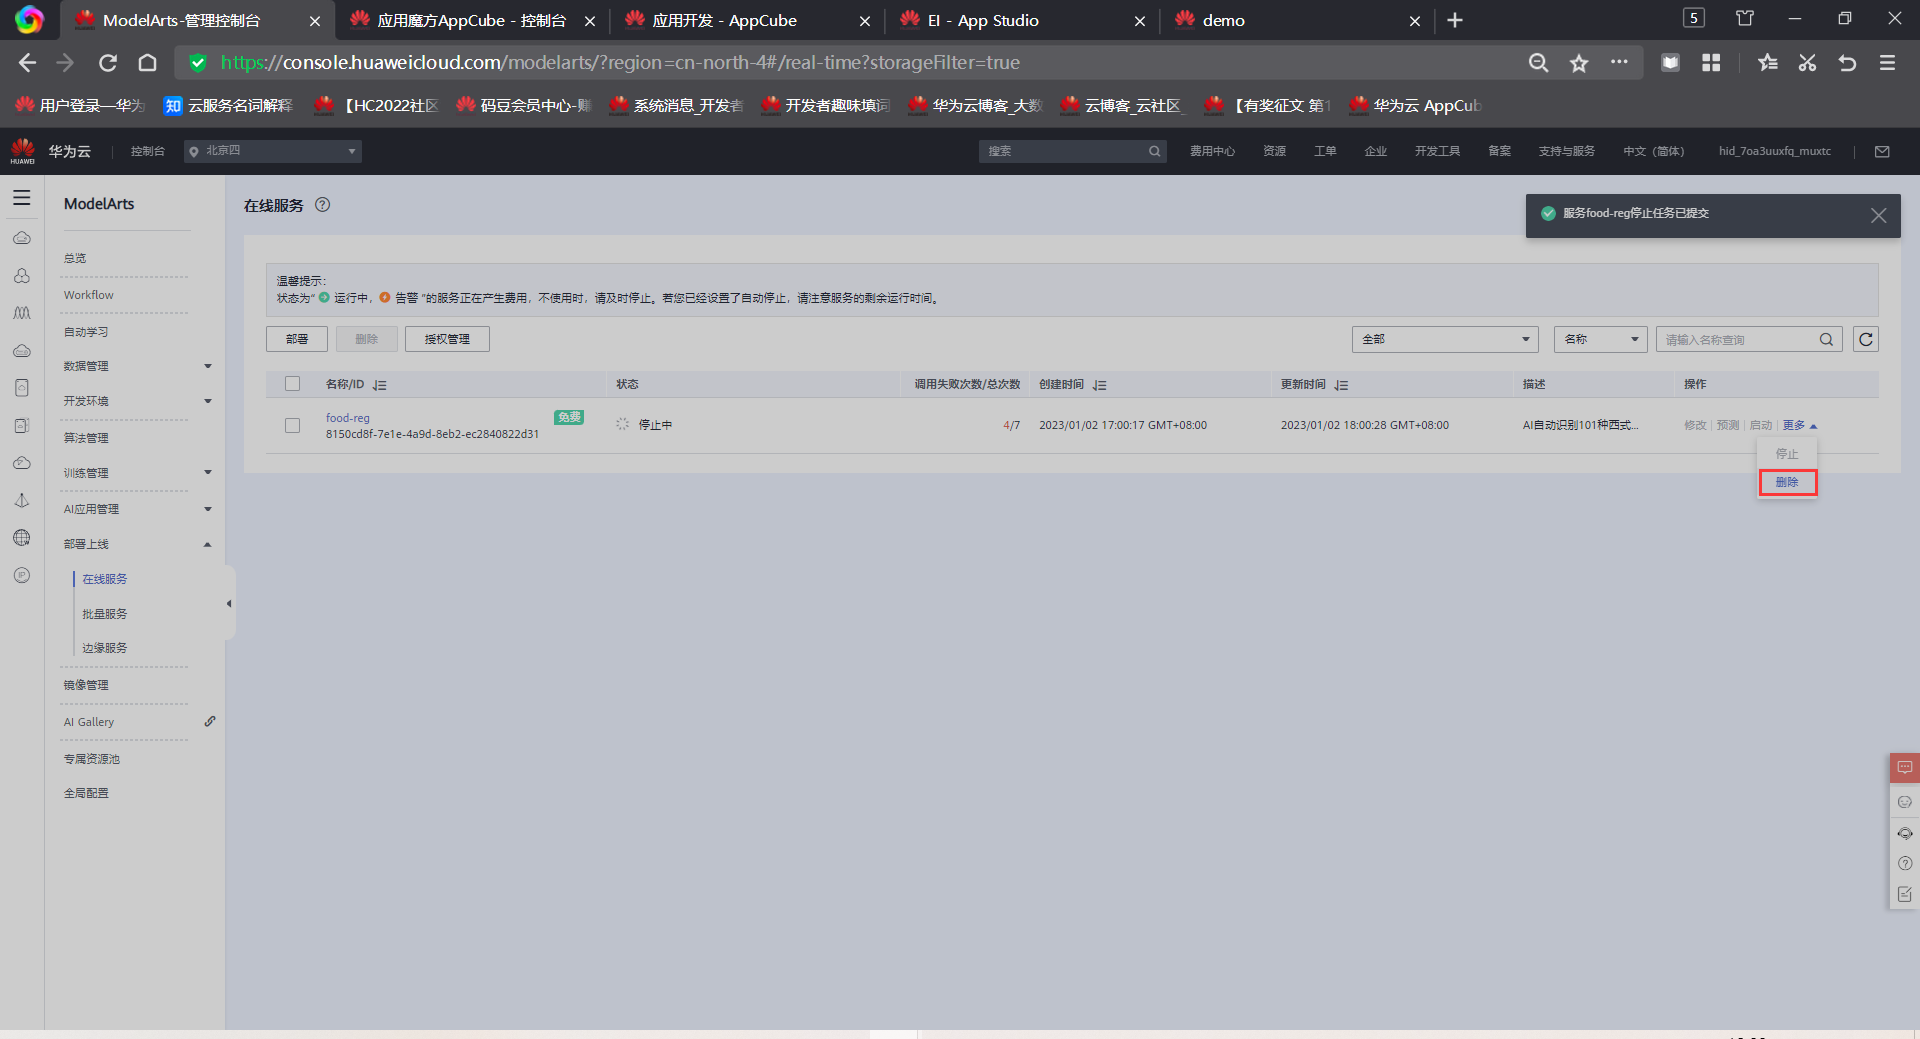Screen dimensions: 1920x1039
Task: Open 镜像管理 in side navigation
Action: point(86,685)
